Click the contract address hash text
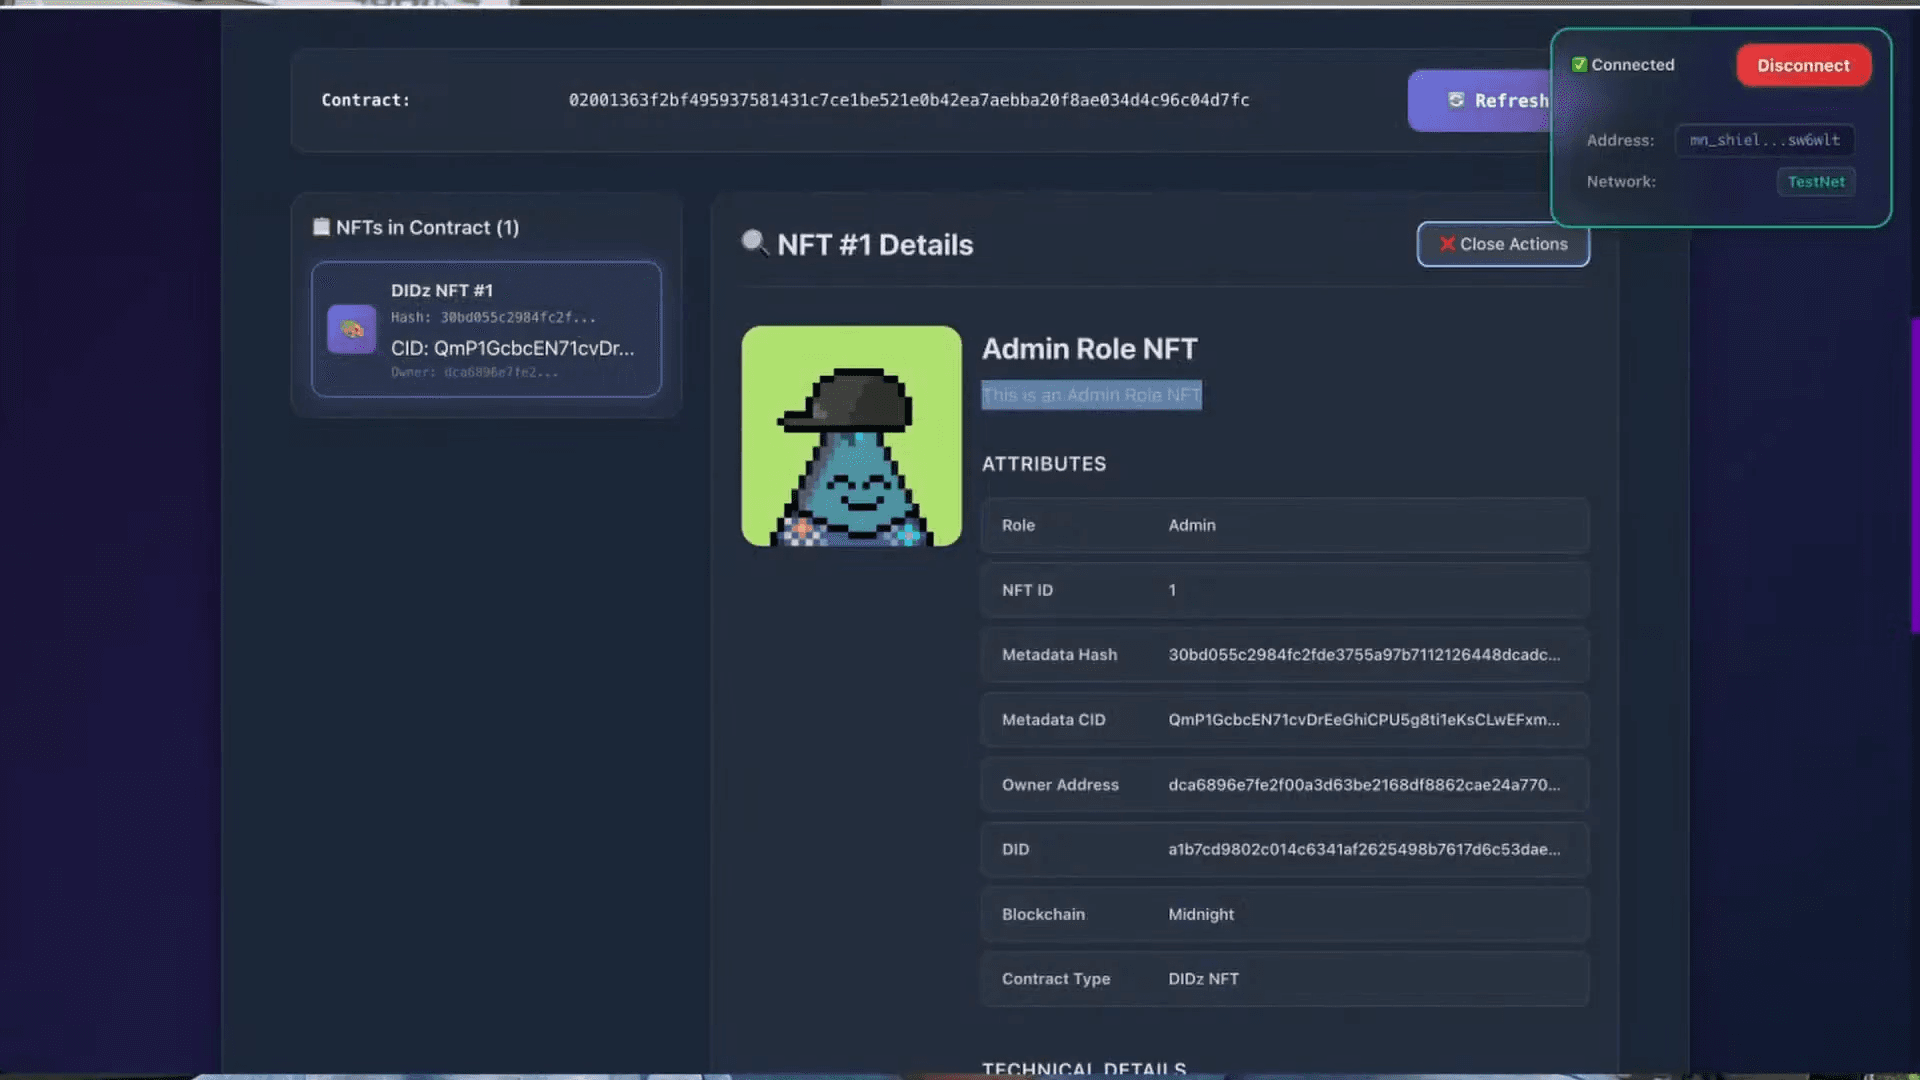This screenshot has width=1920, height=1080. 908,100
